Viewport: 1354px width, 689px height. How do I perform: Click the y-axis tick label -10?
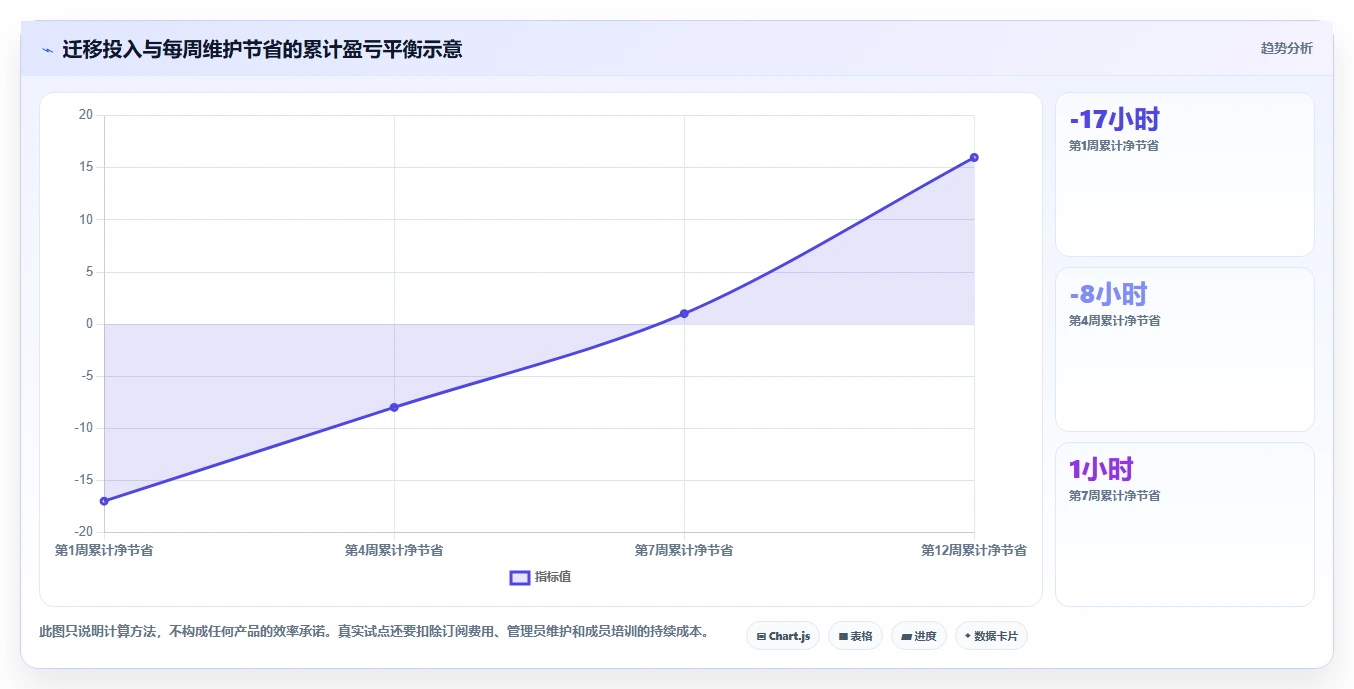coord(84,428)
